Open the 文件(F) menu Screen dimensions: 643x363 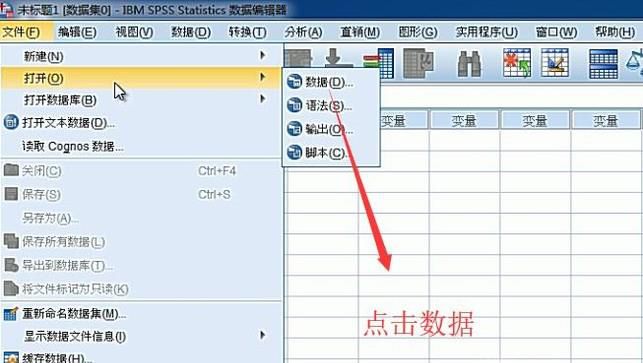[21, 32]
